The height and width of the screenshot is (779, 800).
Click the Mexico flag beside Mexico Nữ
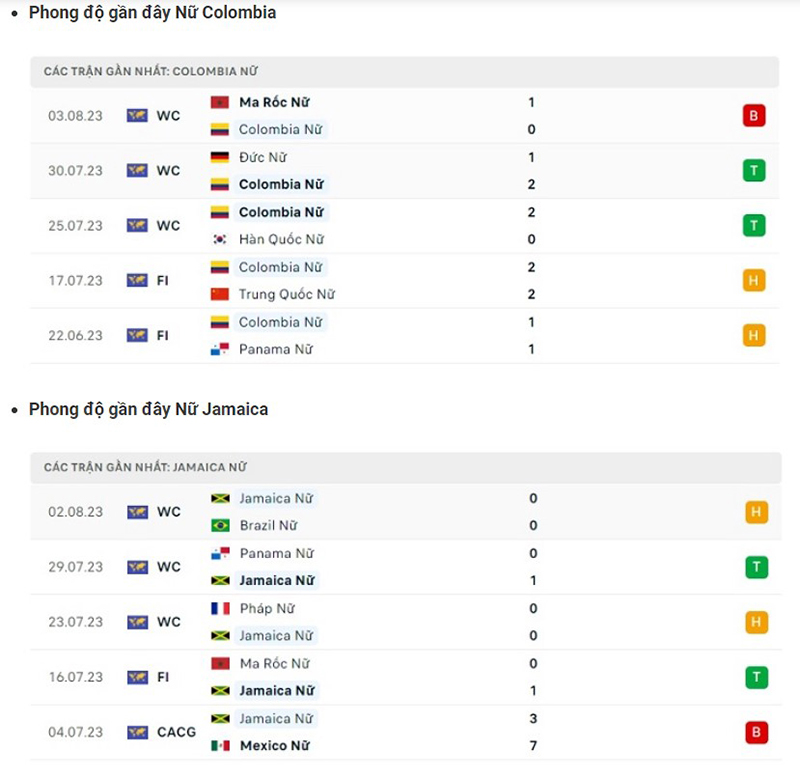[221, 745]
